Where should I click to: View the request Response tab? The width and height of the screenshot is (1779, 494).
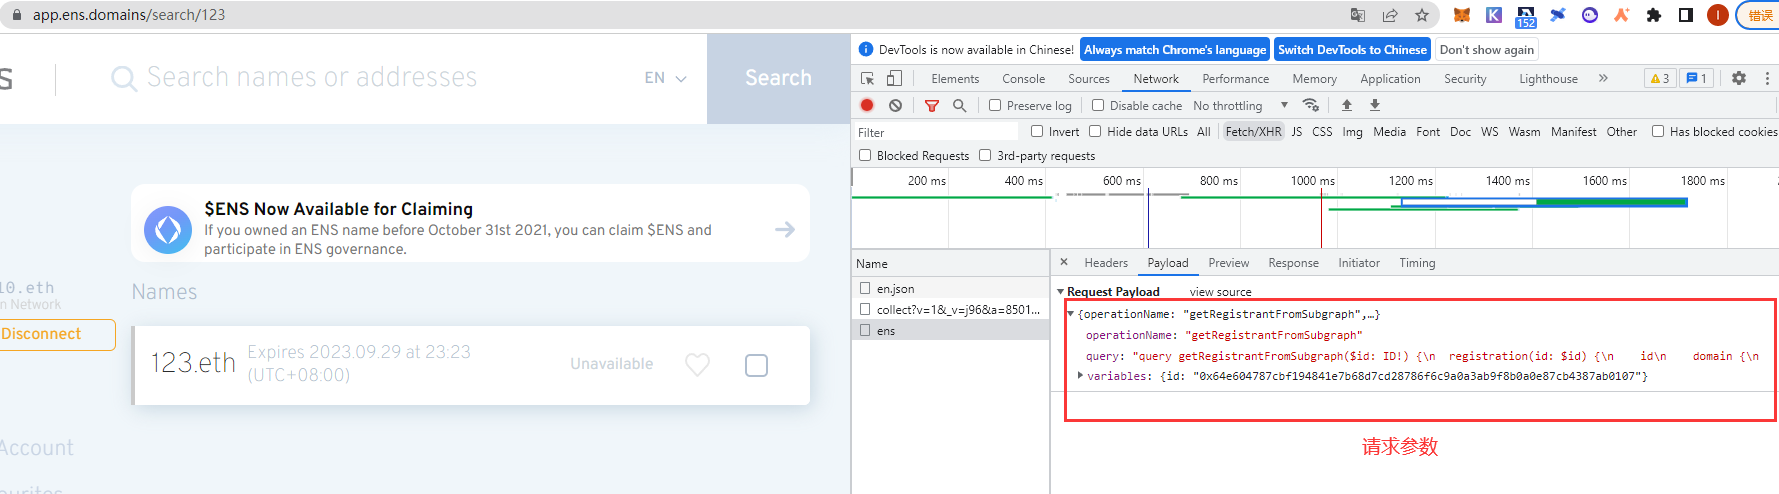click(1293, 263)
